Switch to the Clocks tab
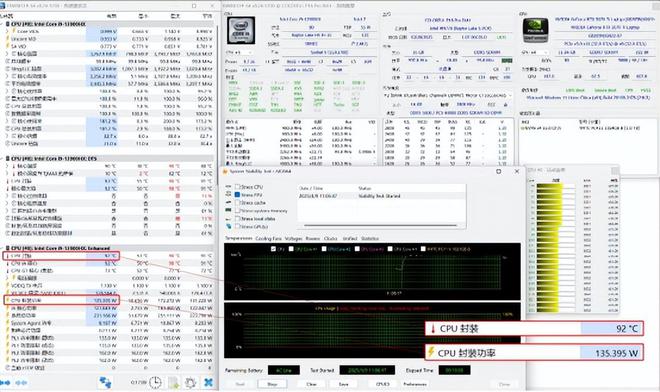 [x=330, y=238]
